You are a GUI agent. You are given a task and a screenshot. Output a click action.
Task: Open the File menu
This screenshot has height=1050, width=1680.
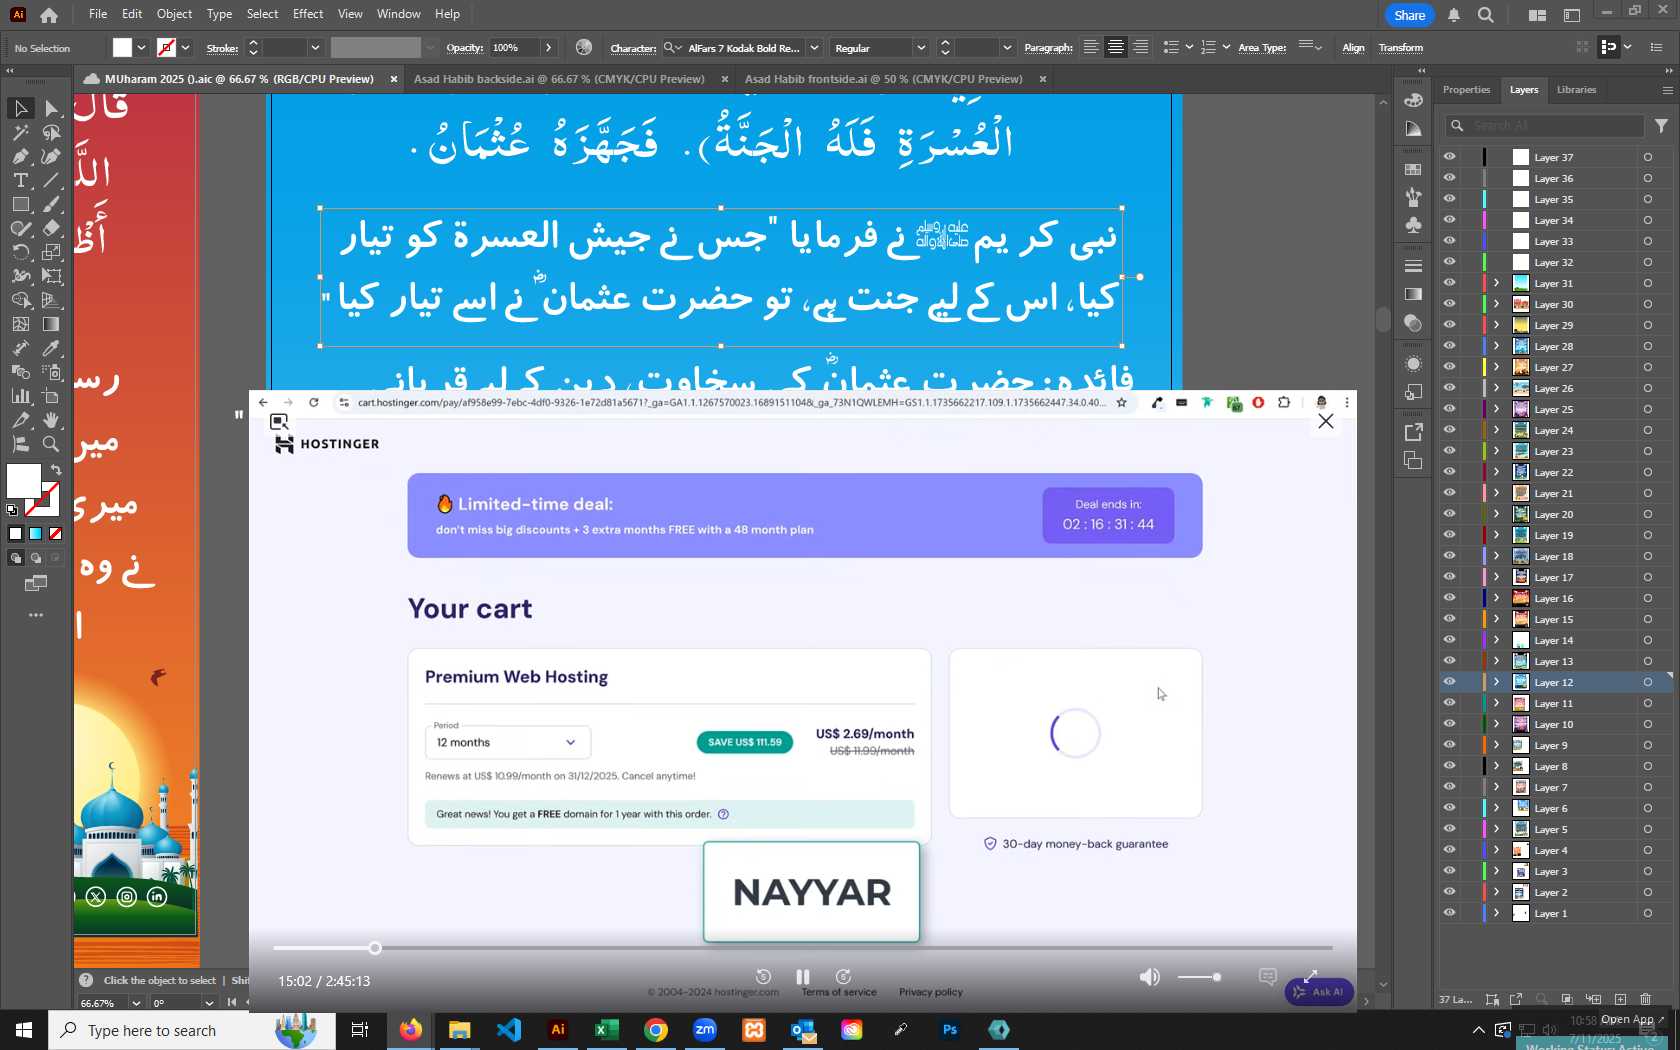point(98,14)
